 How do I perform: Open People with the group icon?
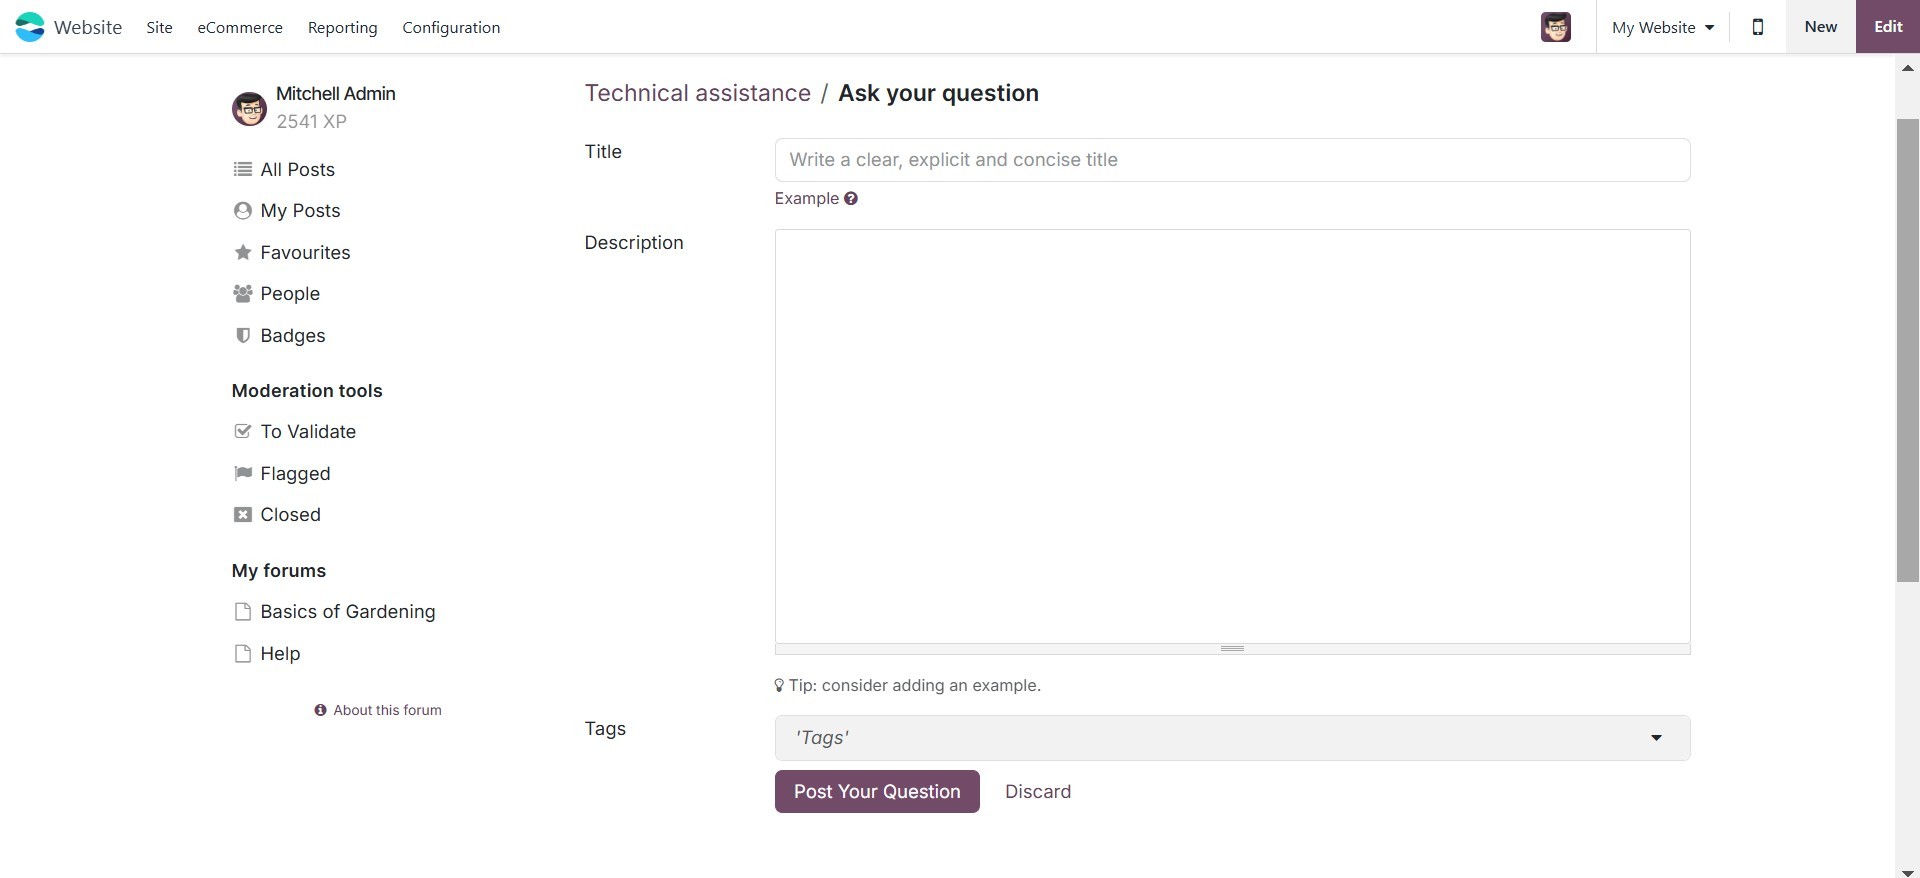pyautogui.click(x=242, y=293)
